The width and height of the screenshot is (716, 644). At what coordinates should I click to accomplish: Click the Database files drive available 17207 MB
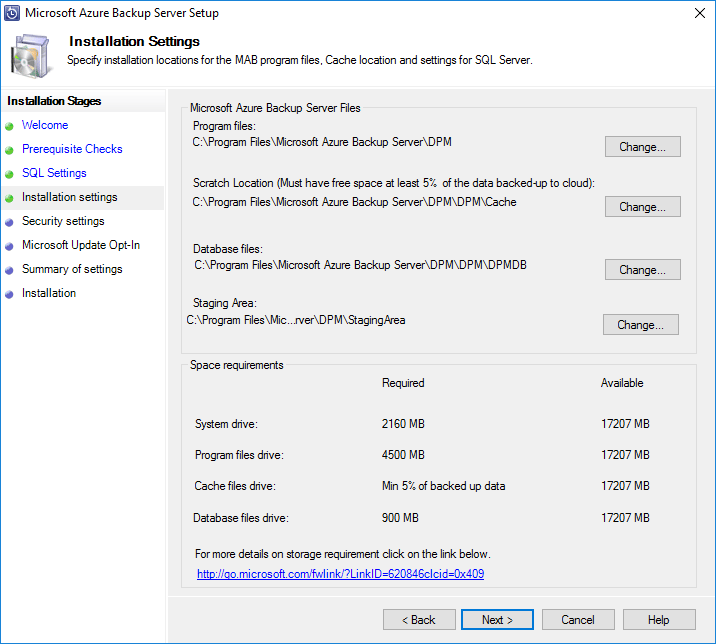(625, 518)
